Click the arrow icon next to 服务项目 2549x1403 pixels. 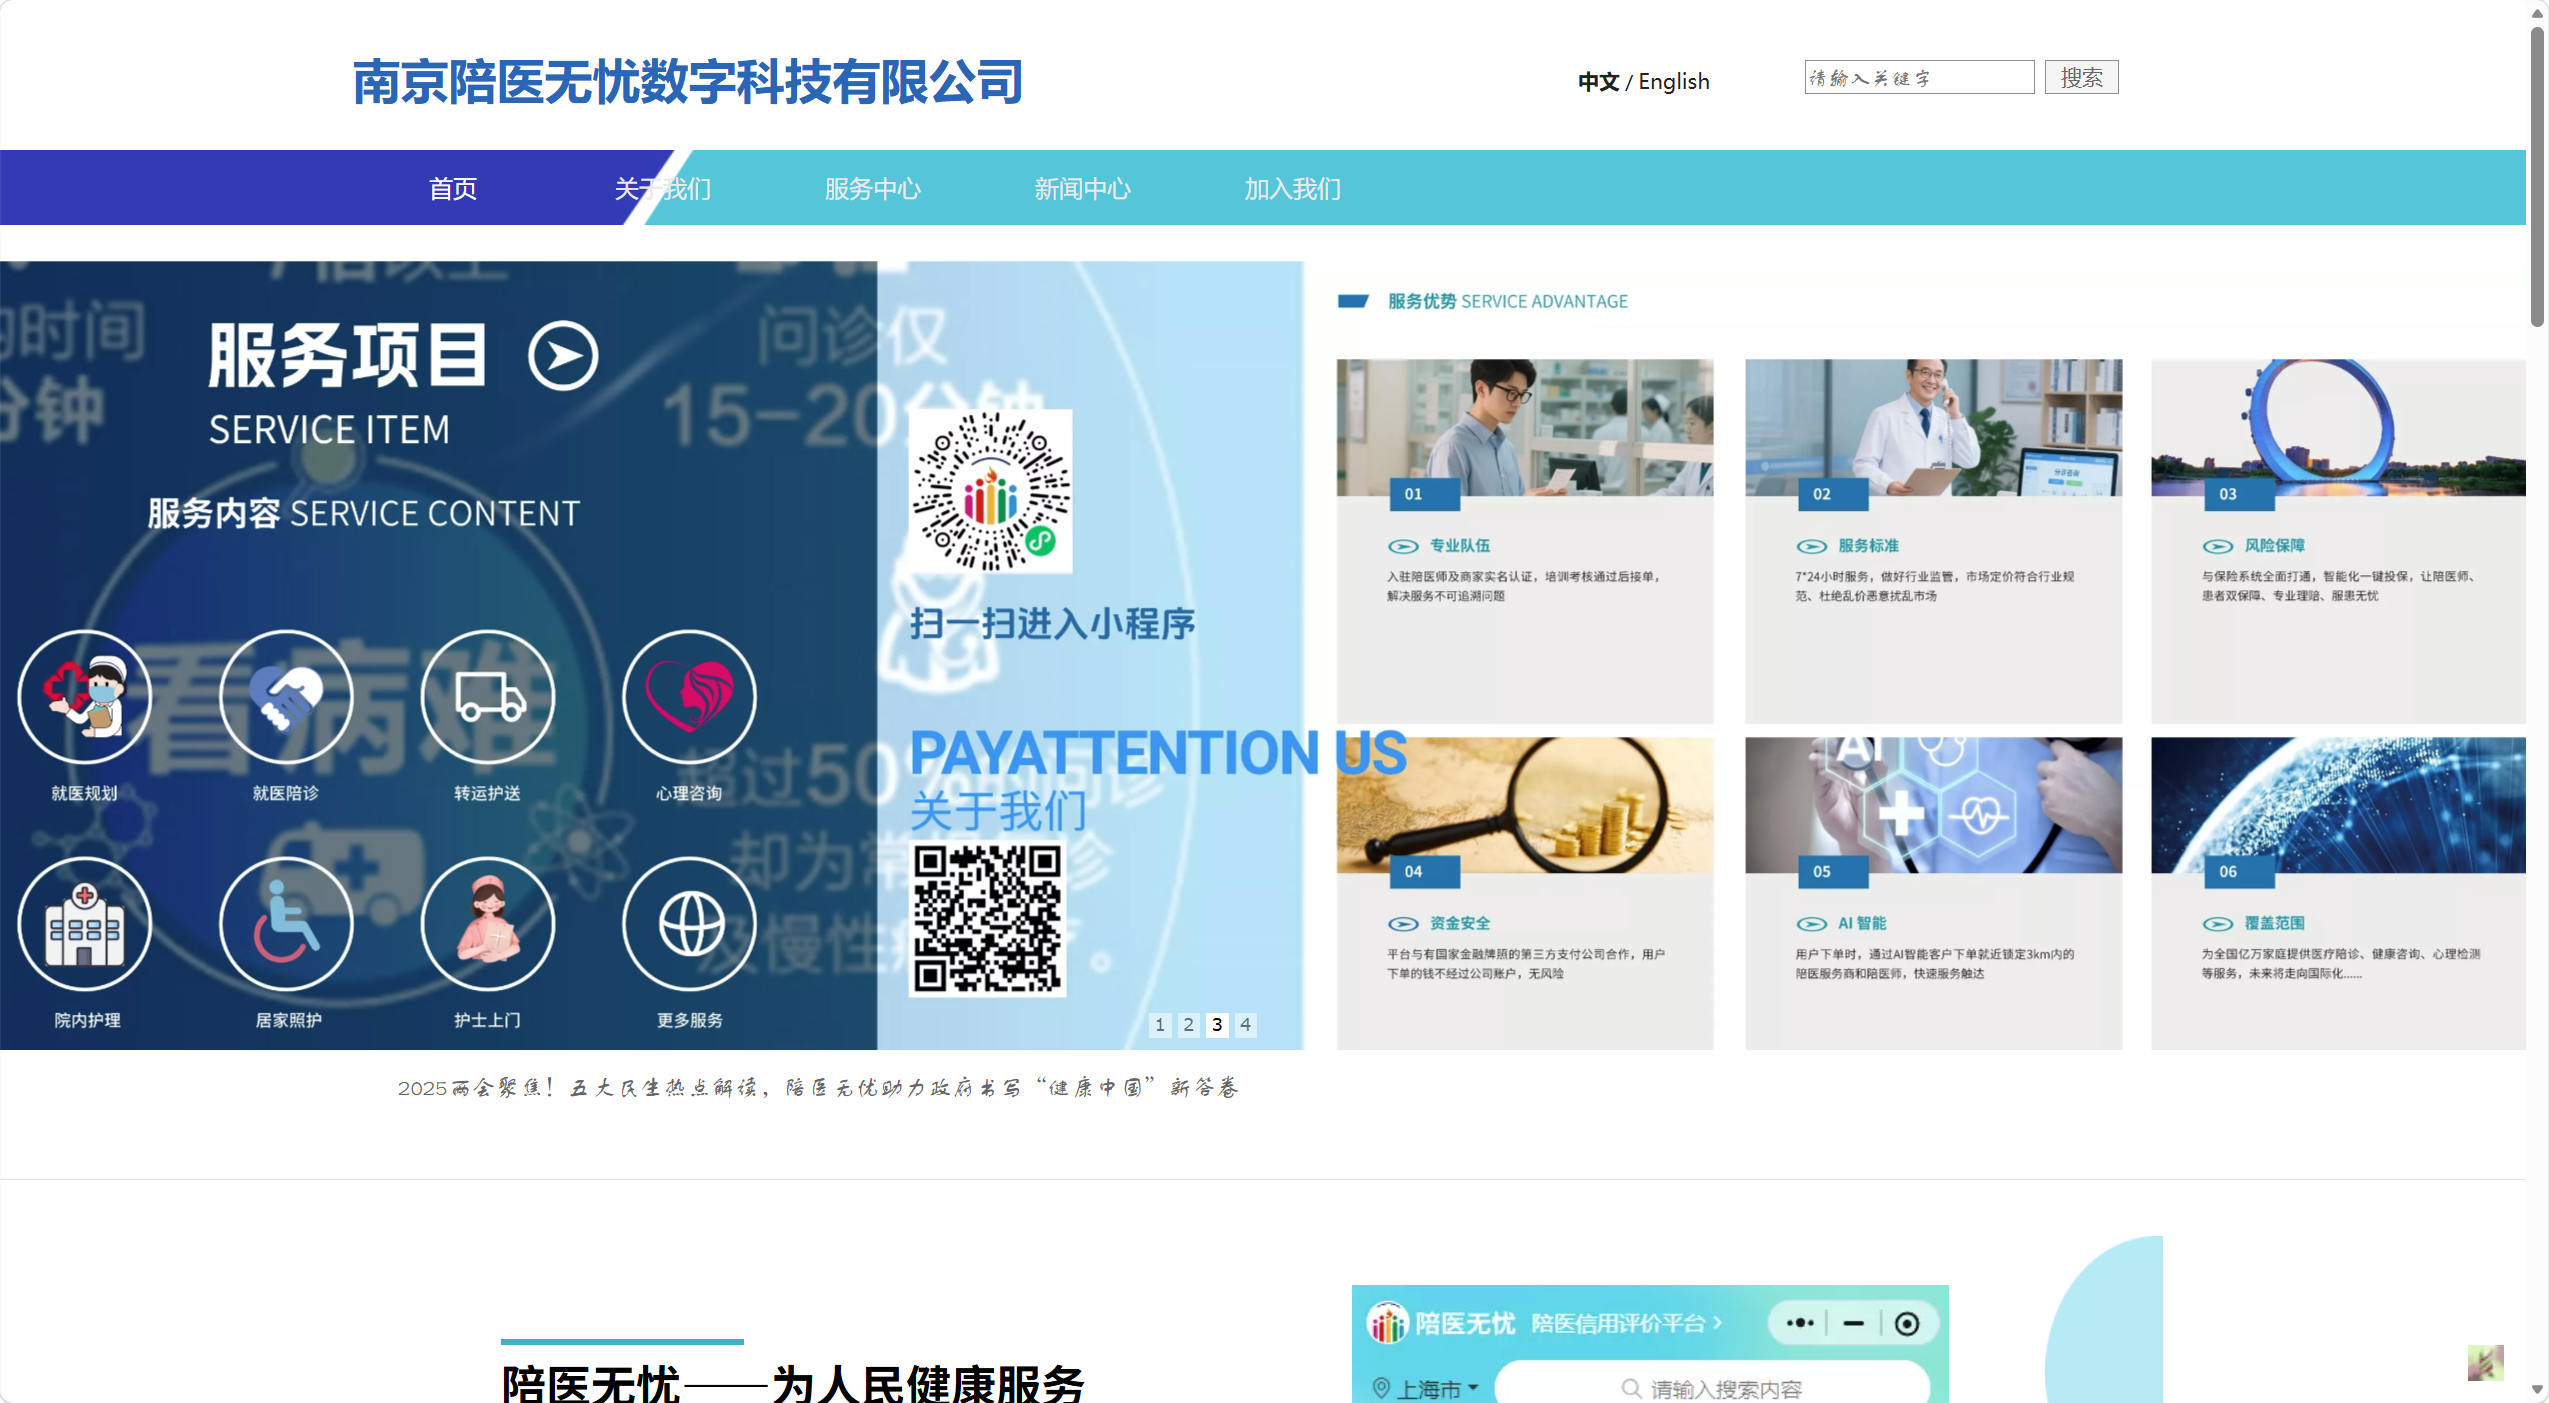563,356
